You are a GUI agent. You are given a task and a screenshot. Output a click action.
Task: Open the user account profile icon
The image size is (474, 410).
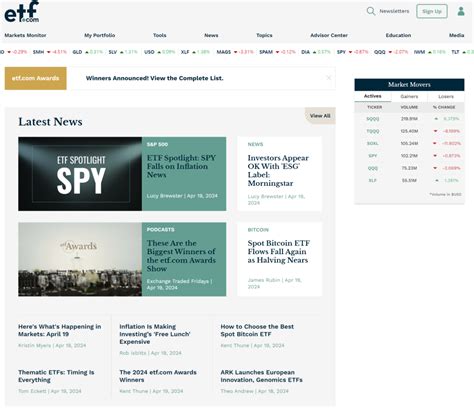[x=461, y=11]
